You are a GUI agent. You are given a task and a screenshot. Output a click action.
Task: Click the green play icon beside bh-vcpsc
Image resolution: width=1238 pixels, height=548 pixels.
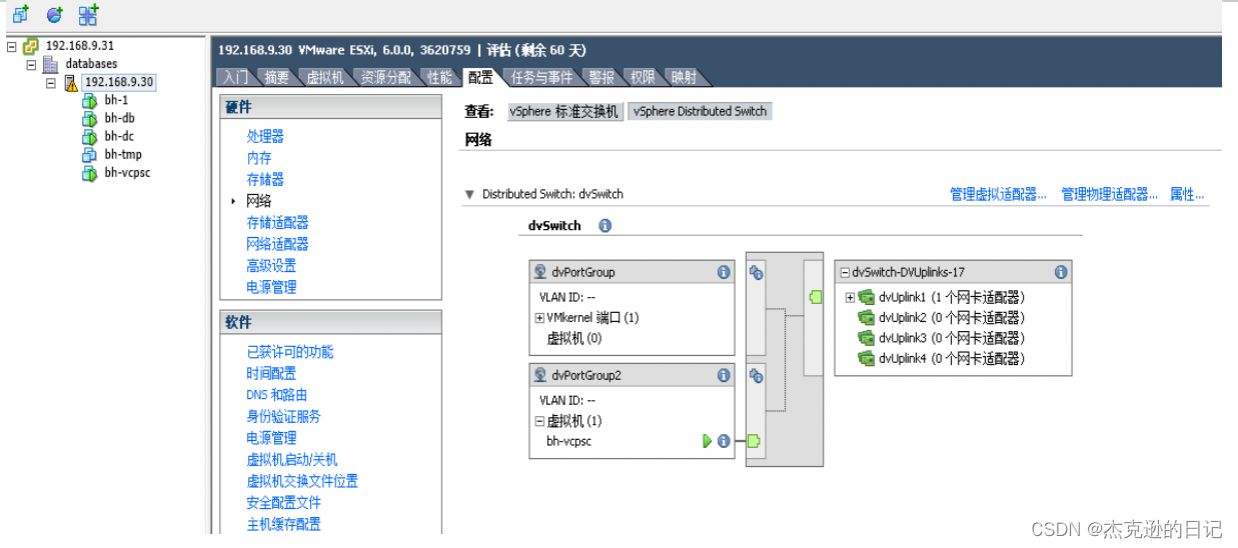707,441
